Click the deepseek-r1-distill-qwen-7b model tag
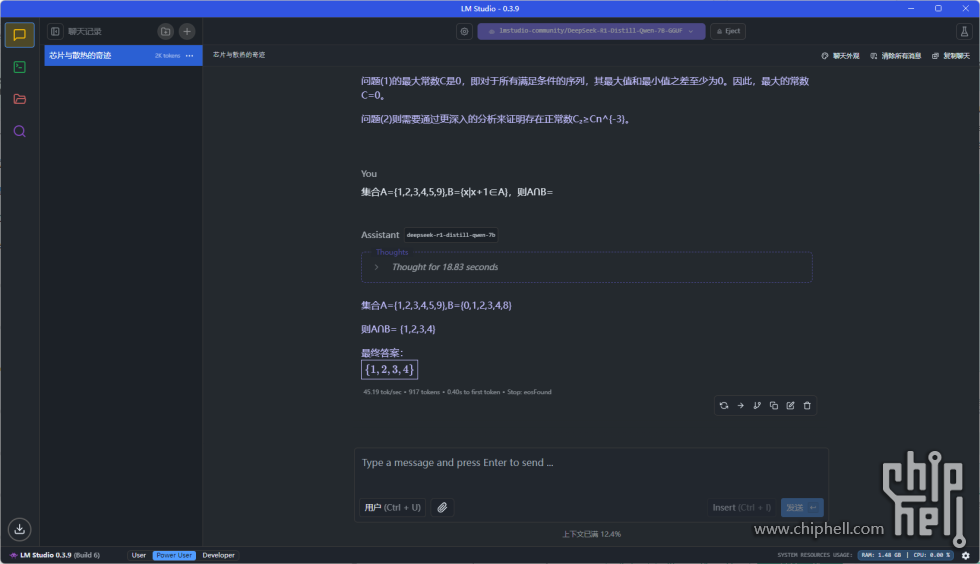This screenshot has height=564, width=980. tap(451, 235)
